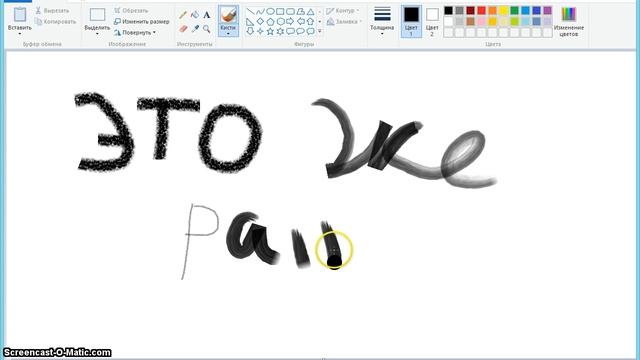Select the Eraser tool
The image size is (640, 360).
[183, 29]
